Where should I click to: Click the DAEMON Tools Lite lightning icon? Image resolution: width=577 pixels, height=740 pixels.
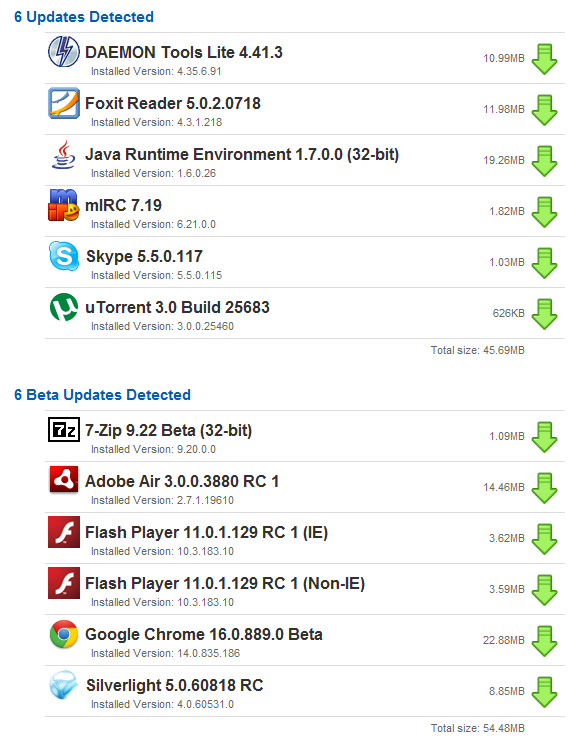[64, 51]
